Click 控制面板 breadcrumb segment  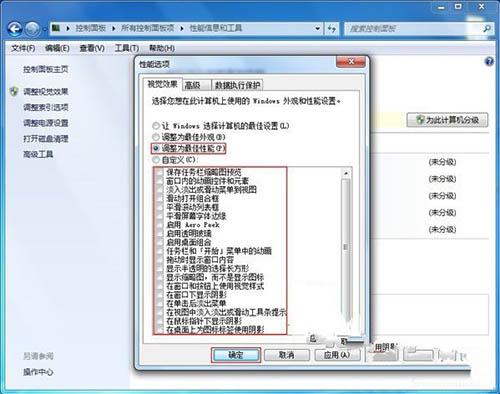[x=90, y=28]
